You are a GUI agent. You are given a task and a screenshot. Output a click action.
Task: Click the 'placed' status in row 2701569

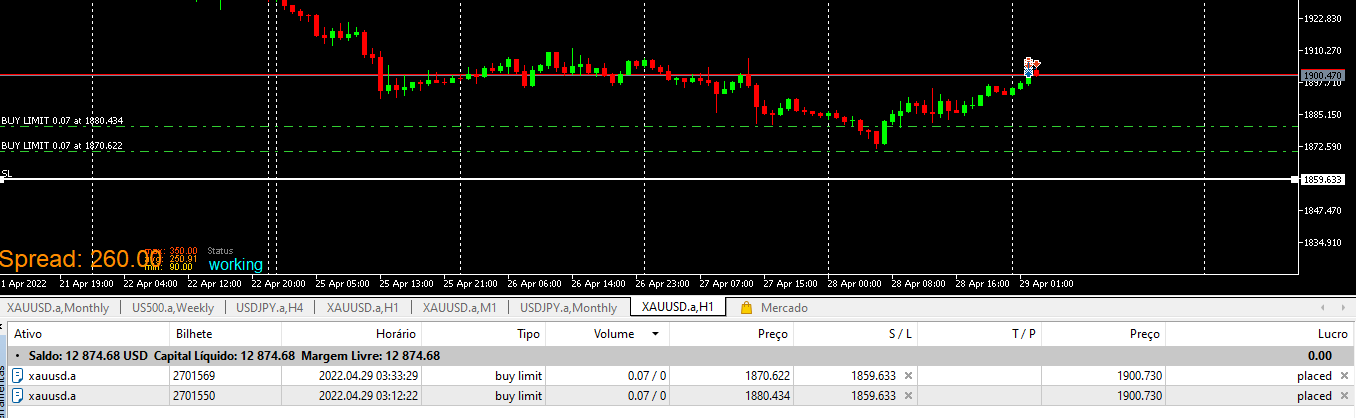[x=1315, y=376]
